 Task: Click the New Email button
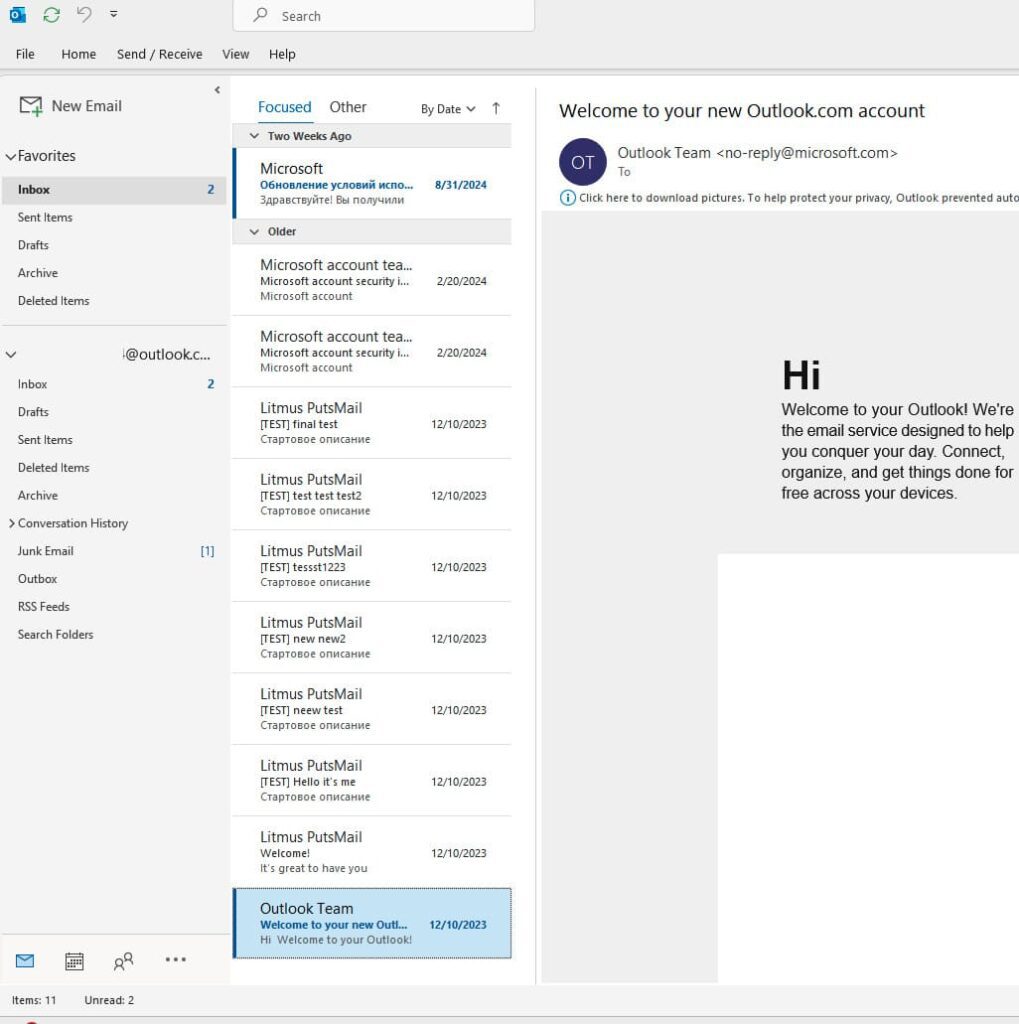(71, 106)
